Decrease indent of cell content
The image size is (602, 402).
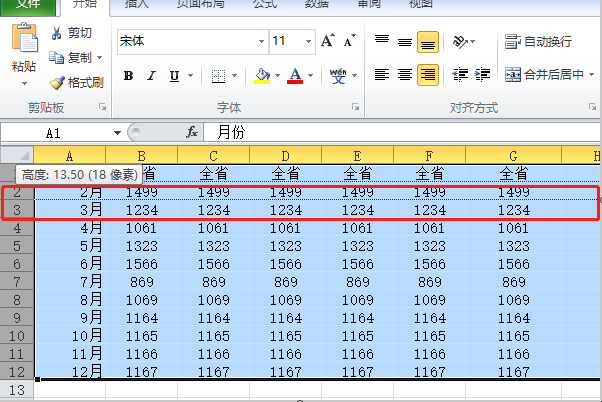[460, 74]
